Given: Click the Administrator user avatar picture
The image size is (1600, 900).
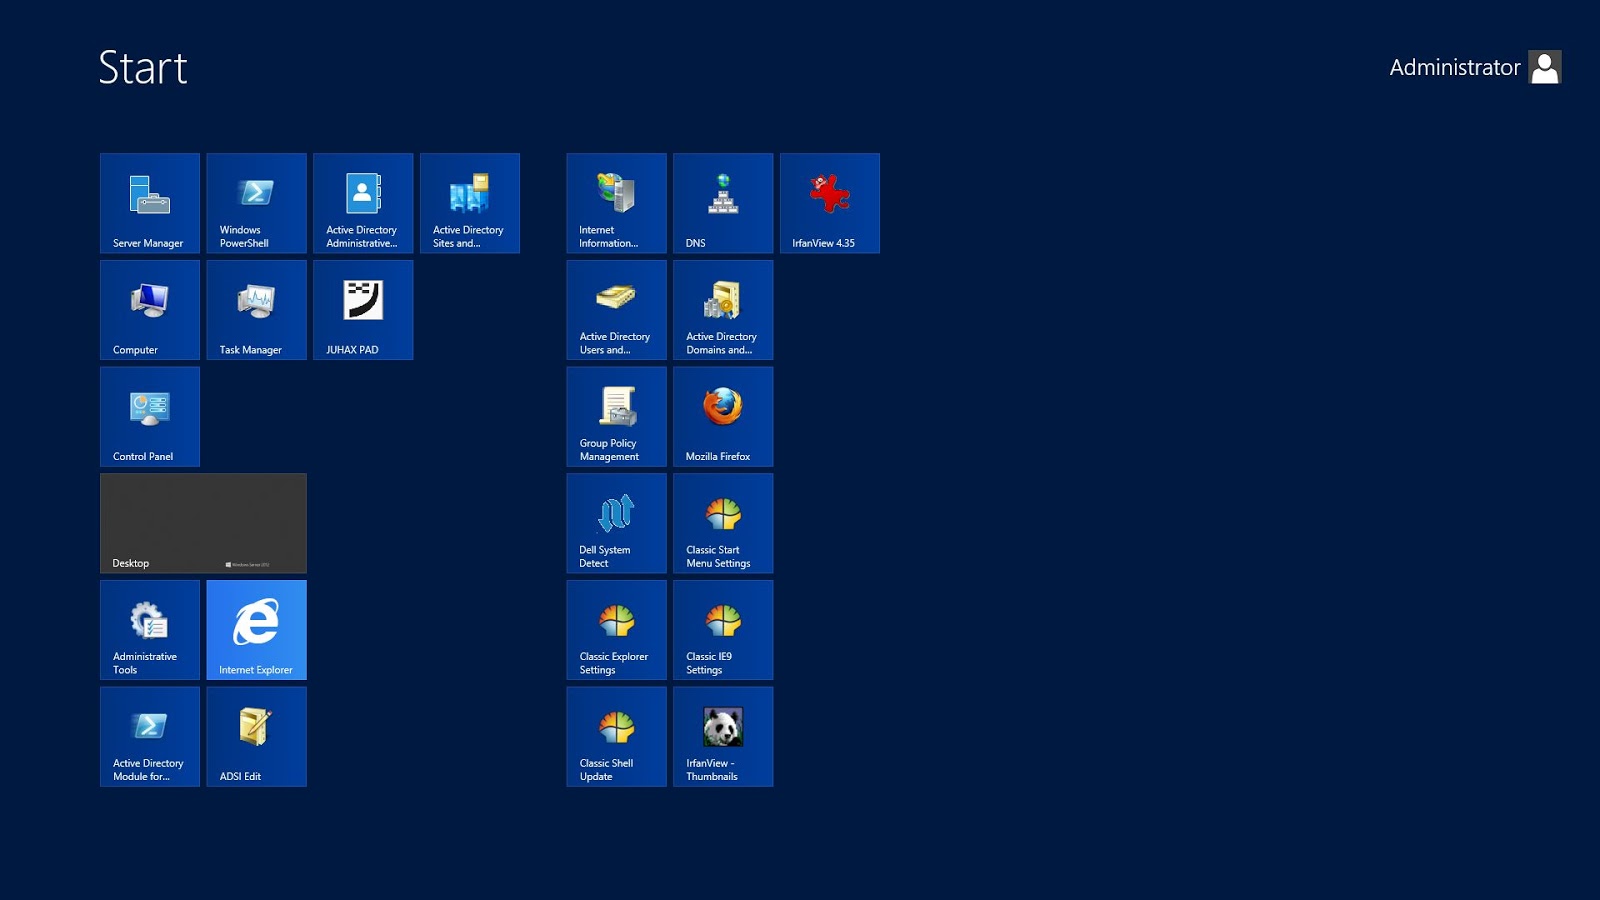Looking at the screenshot, I should [x=1545, y=68].
